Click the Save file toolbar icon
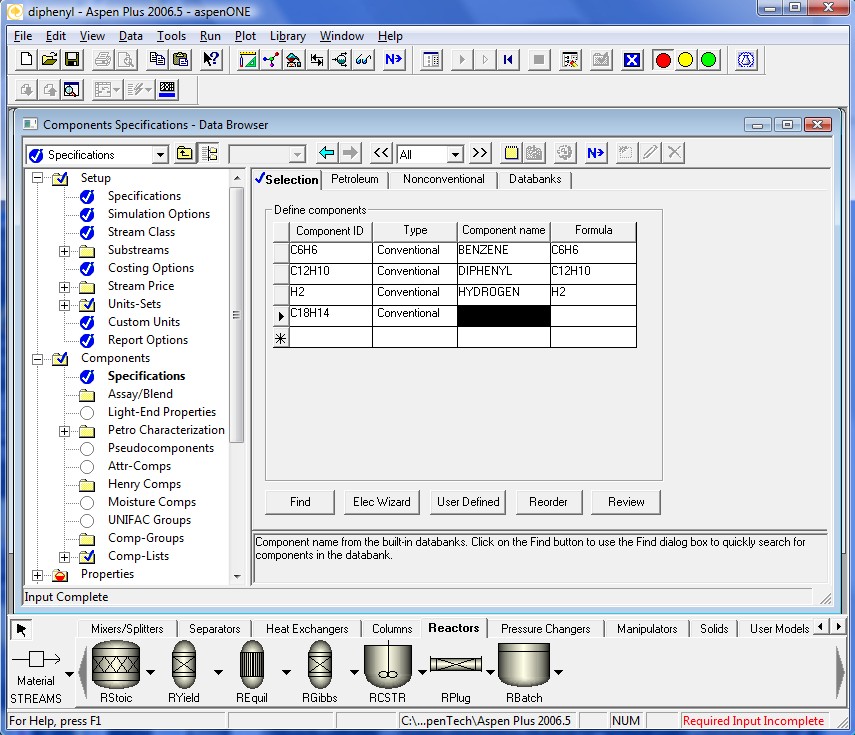This screenshot has width=855, height=735. click(x=72, y=60)
